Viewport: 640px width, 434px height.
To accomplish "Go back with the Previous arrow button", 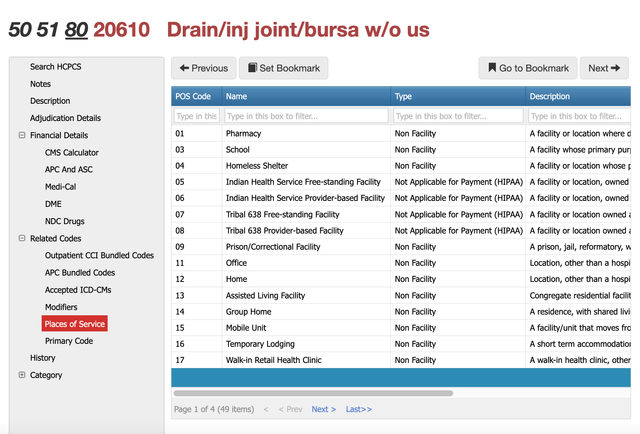I will point(203,68).
